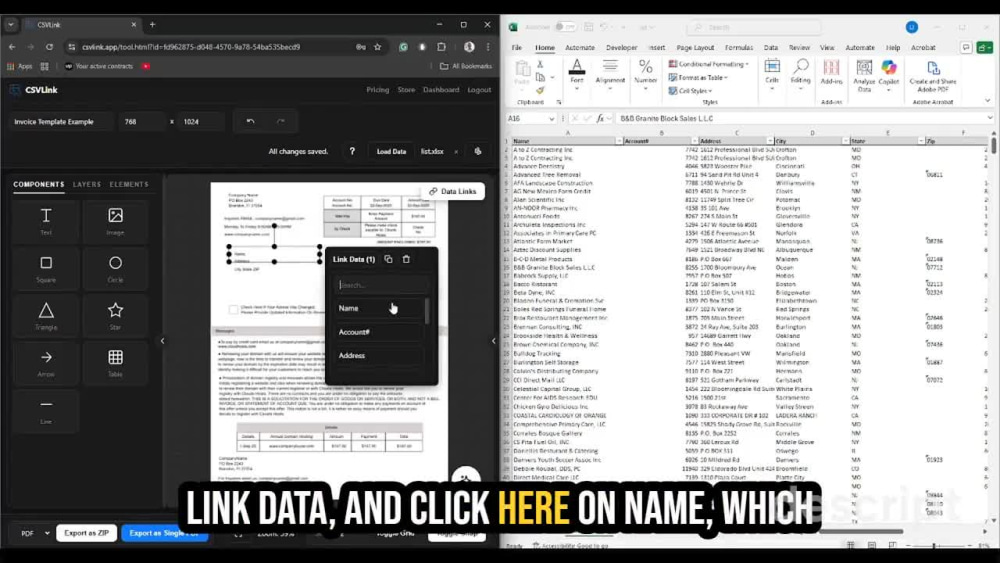The image size is (1000, 563).
Task: Open the Page Layout ribbon tab
Action: pyautogui.click(x=695, y=48)
